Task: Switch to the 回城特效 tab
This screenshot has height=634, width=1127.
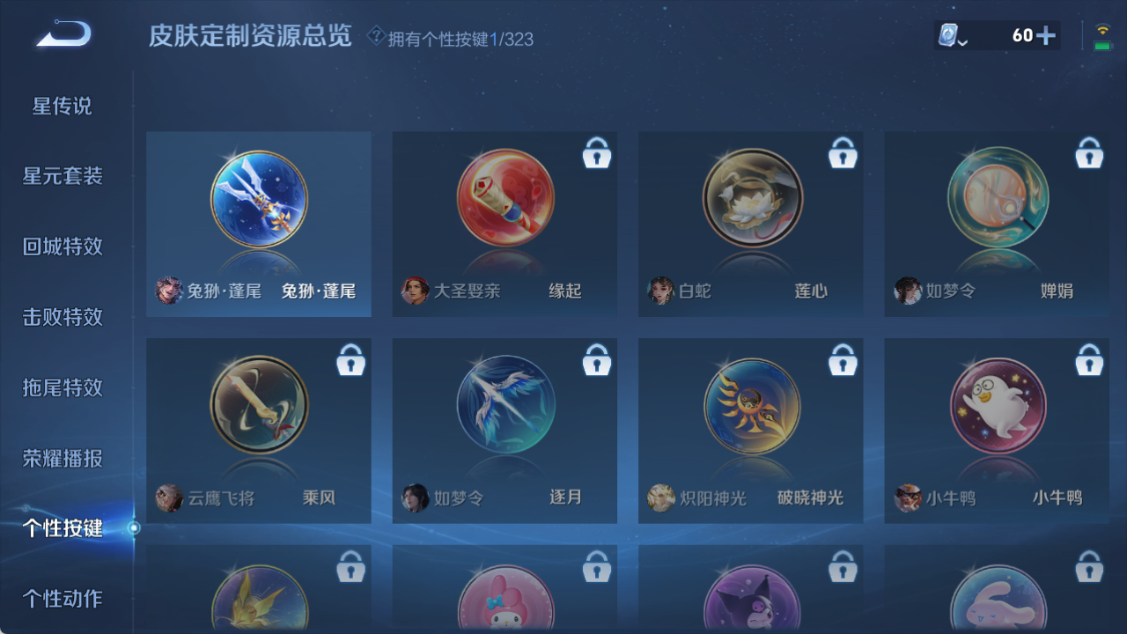Action: coord(63,247)
